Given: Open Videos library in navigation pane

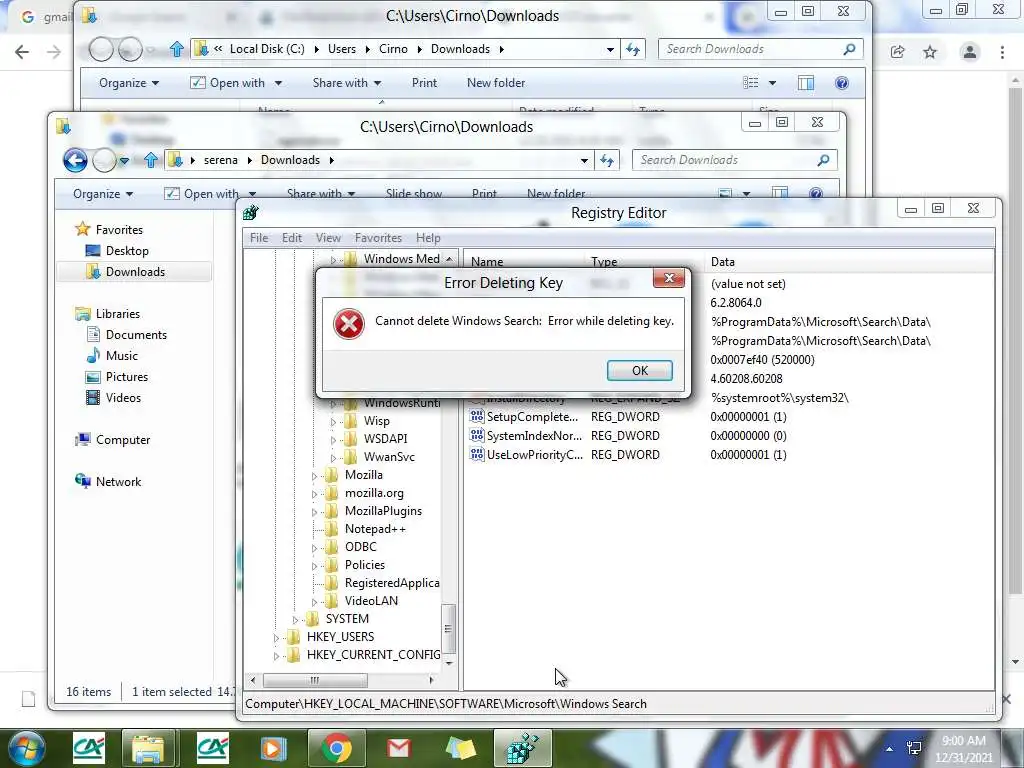Looking at the screenshot, I should tap(123, 398).
